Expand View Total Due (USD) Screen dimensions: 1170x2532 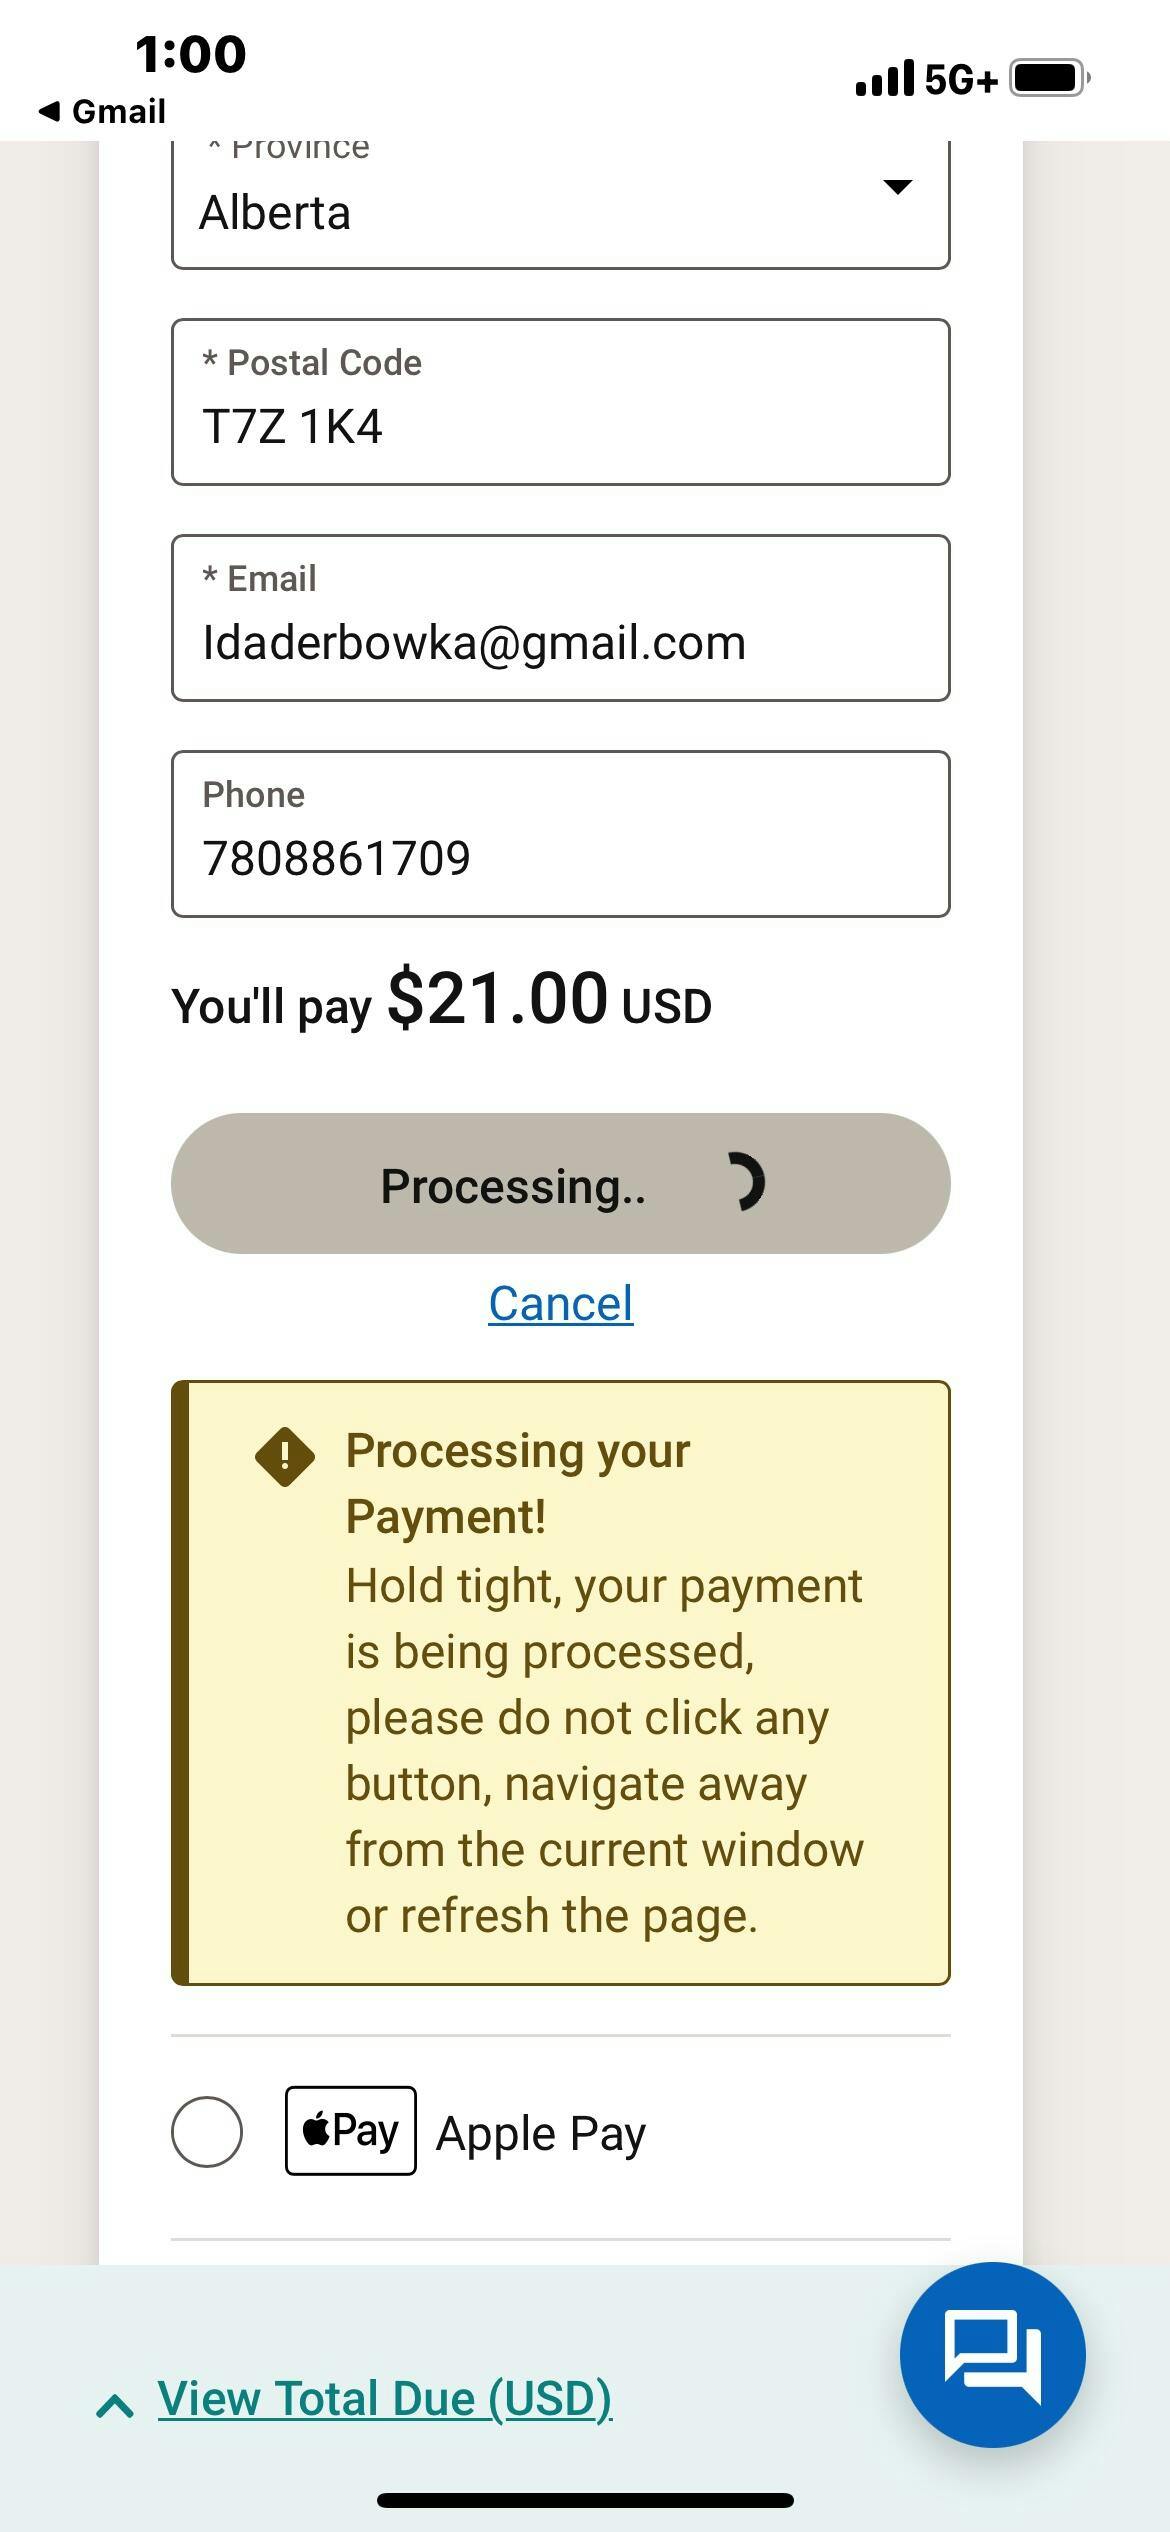coord(384,2399)
